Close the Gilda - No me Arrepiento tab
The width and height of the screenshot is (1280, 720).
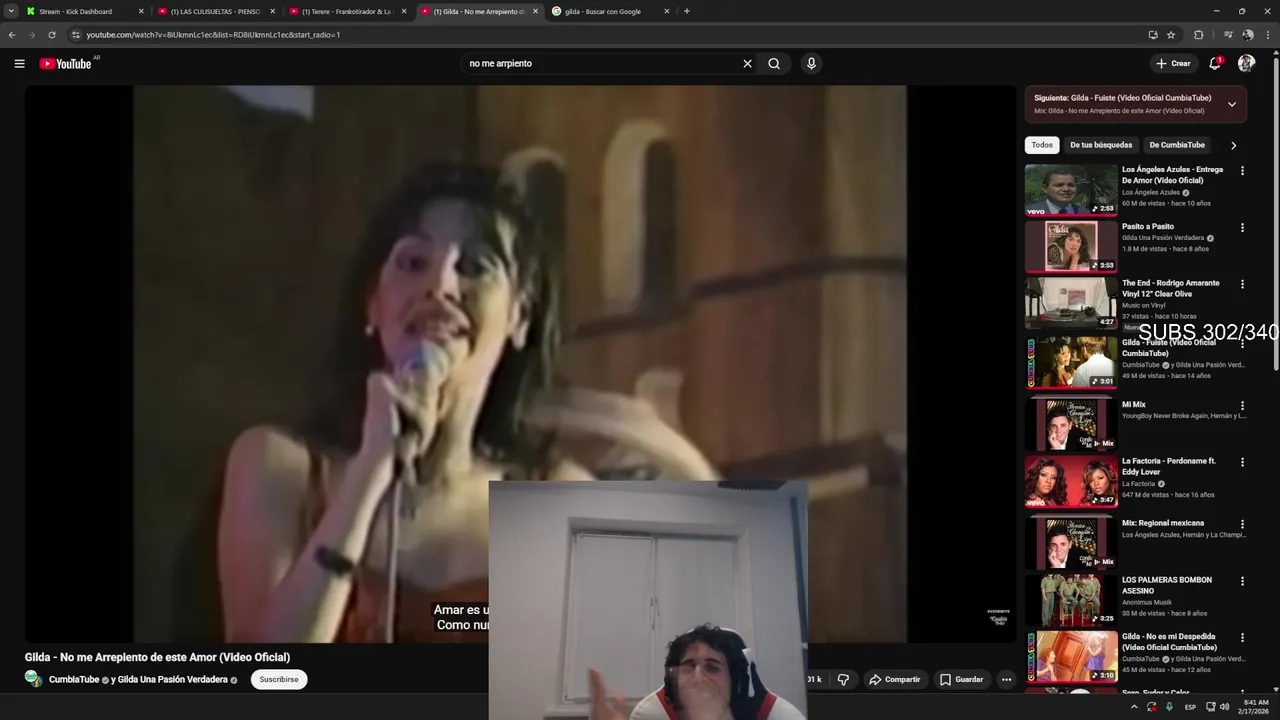click(535, 11)
